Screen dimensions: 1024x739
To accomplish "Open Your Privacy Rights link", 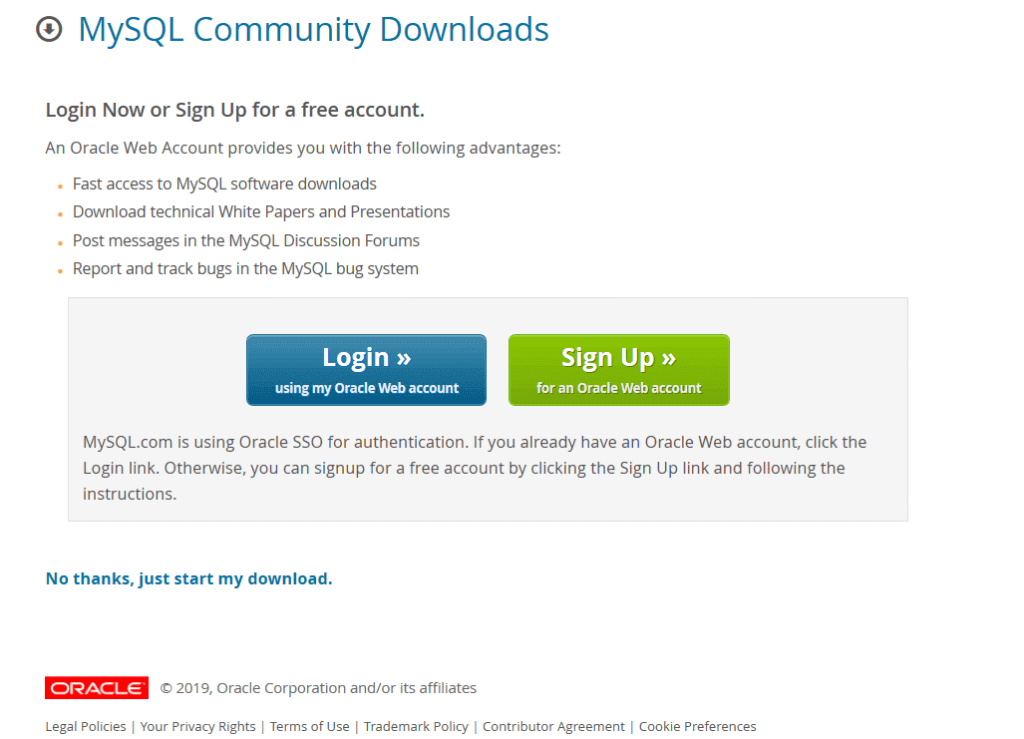I will [198, 727].
